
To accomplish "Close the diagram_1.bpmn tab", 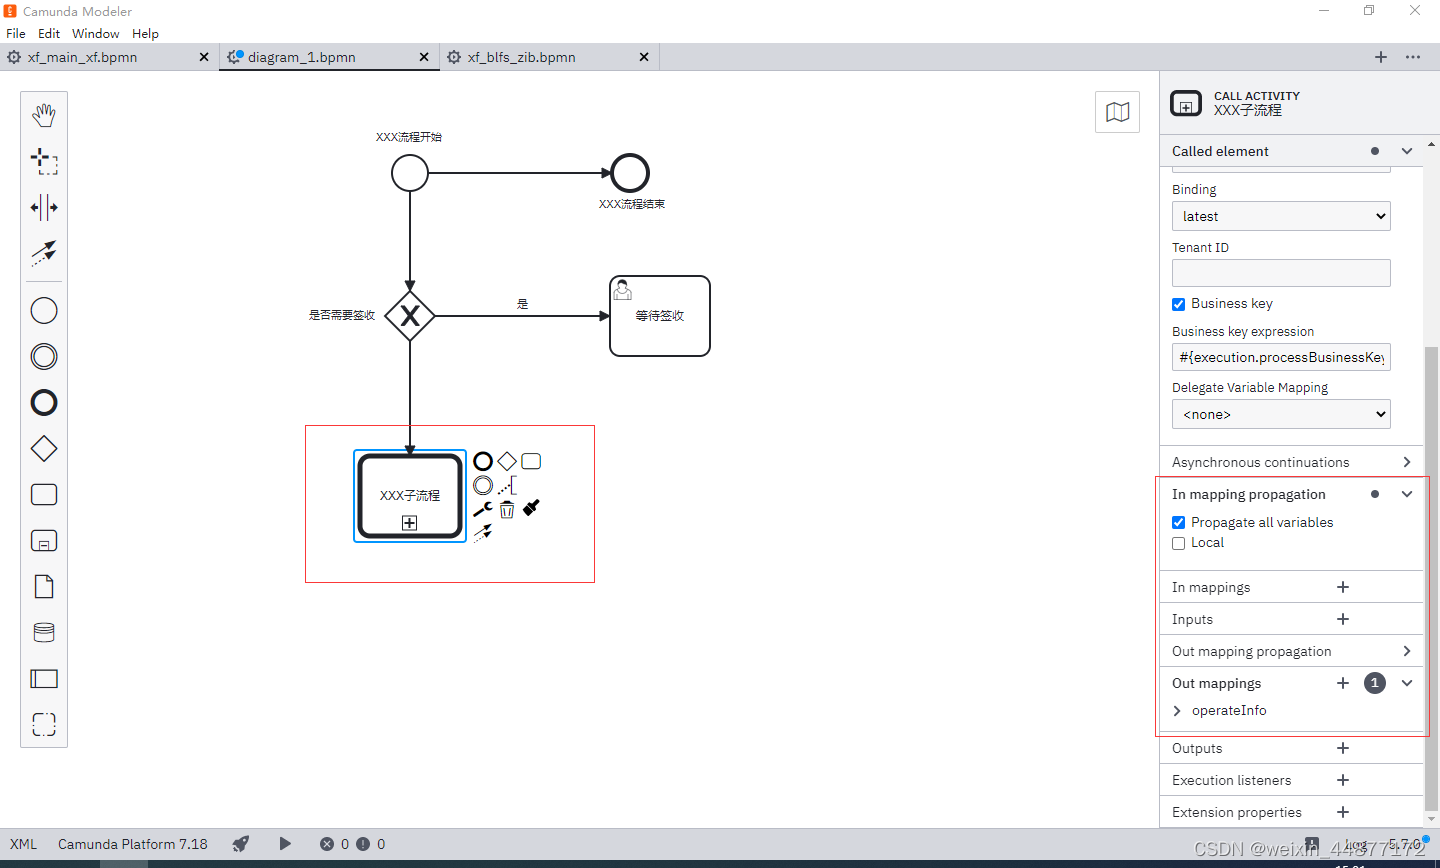I will coord(424,57).
